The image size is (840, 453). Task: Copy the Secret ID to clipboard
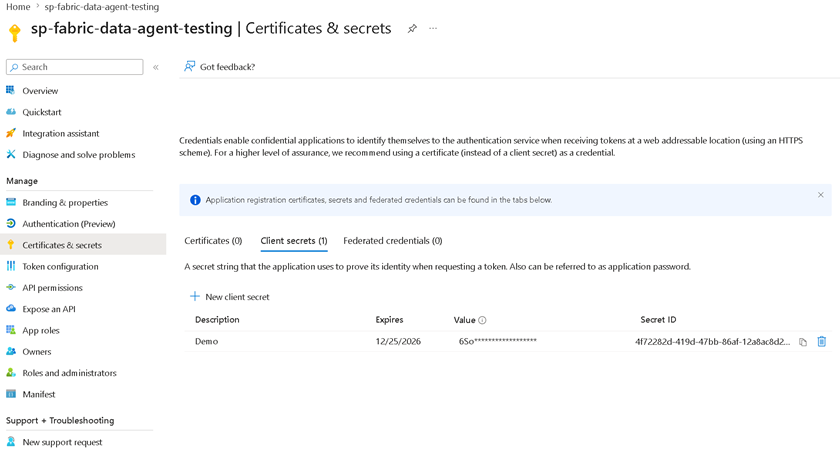802,342
